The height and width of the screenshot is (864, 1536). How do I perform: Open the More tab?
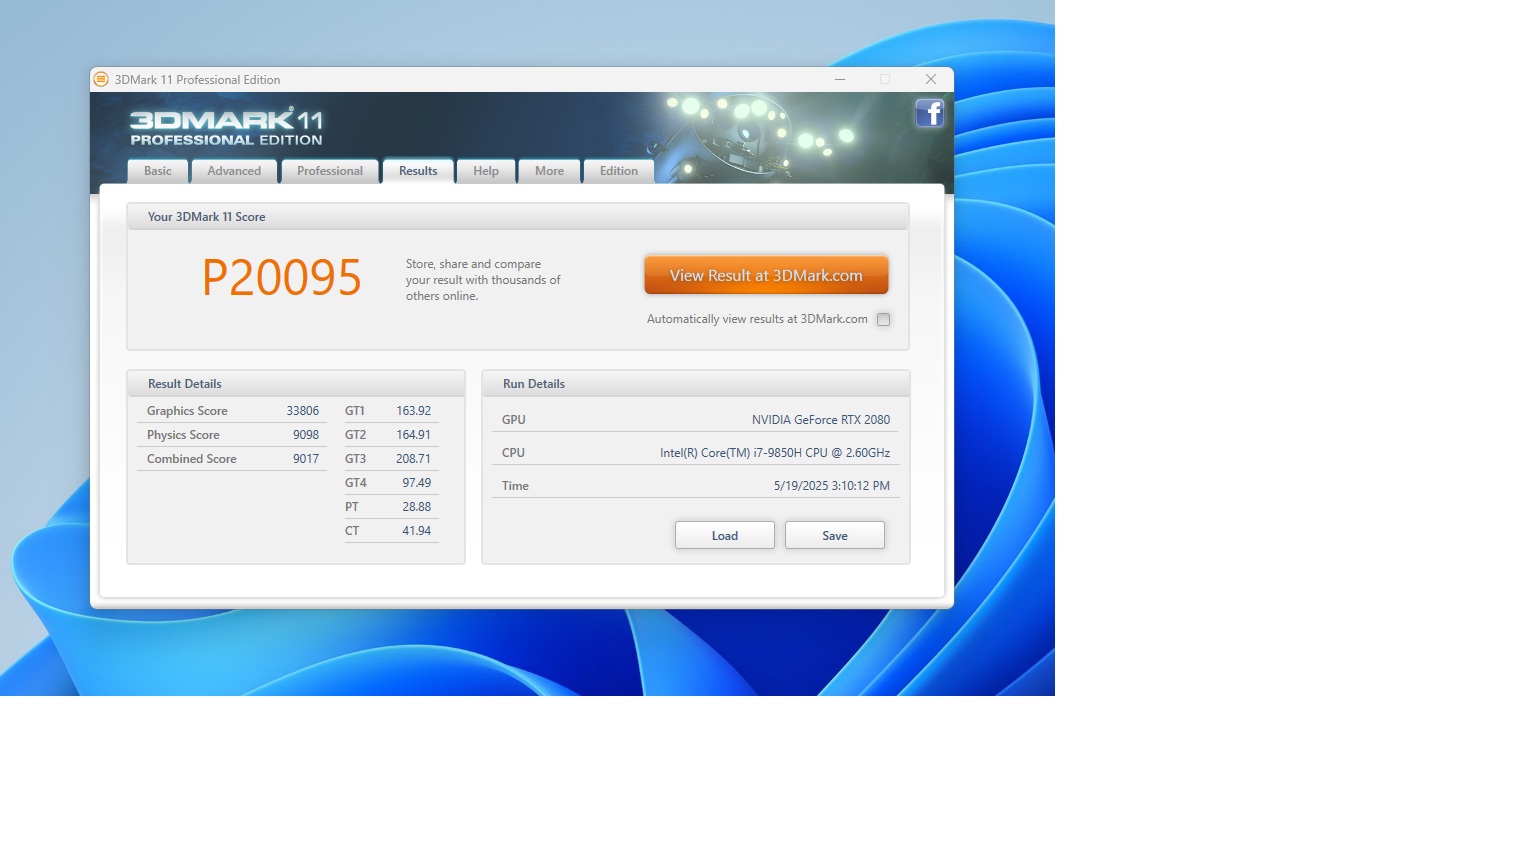(x=549, y=171)
